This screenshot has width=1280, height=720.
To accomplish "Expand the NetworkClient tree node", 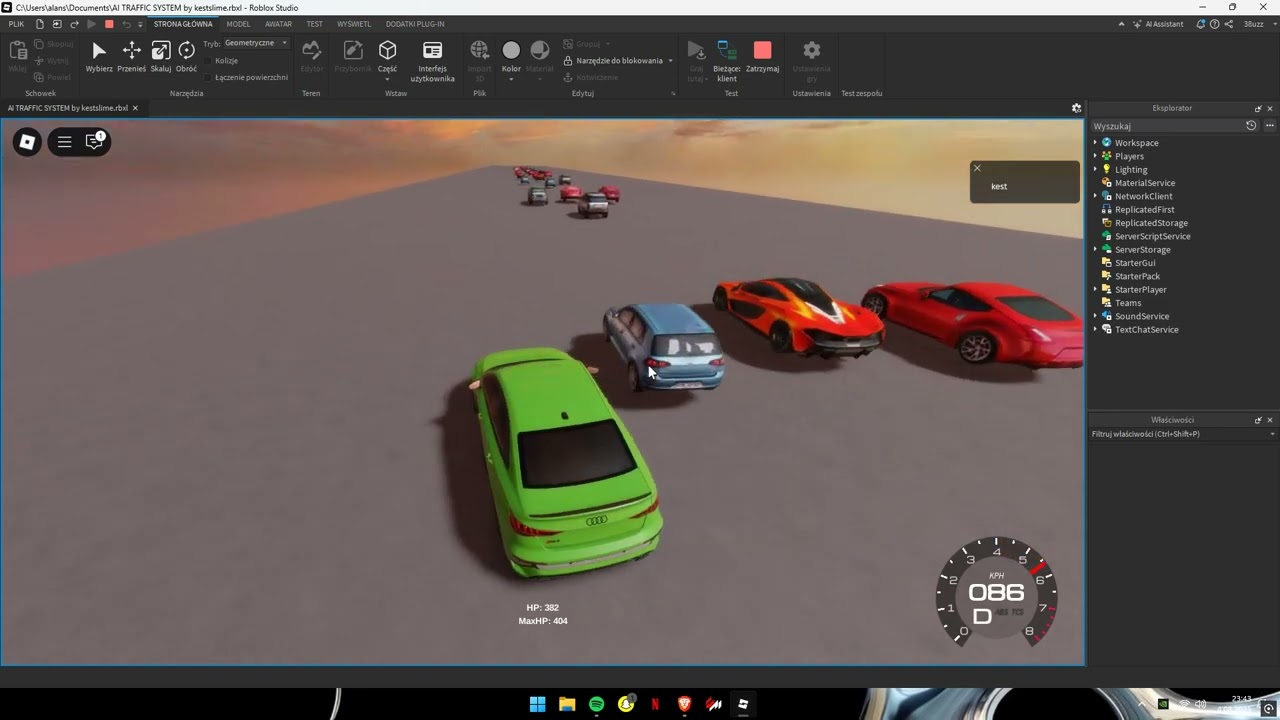I will pos(1095,196).
